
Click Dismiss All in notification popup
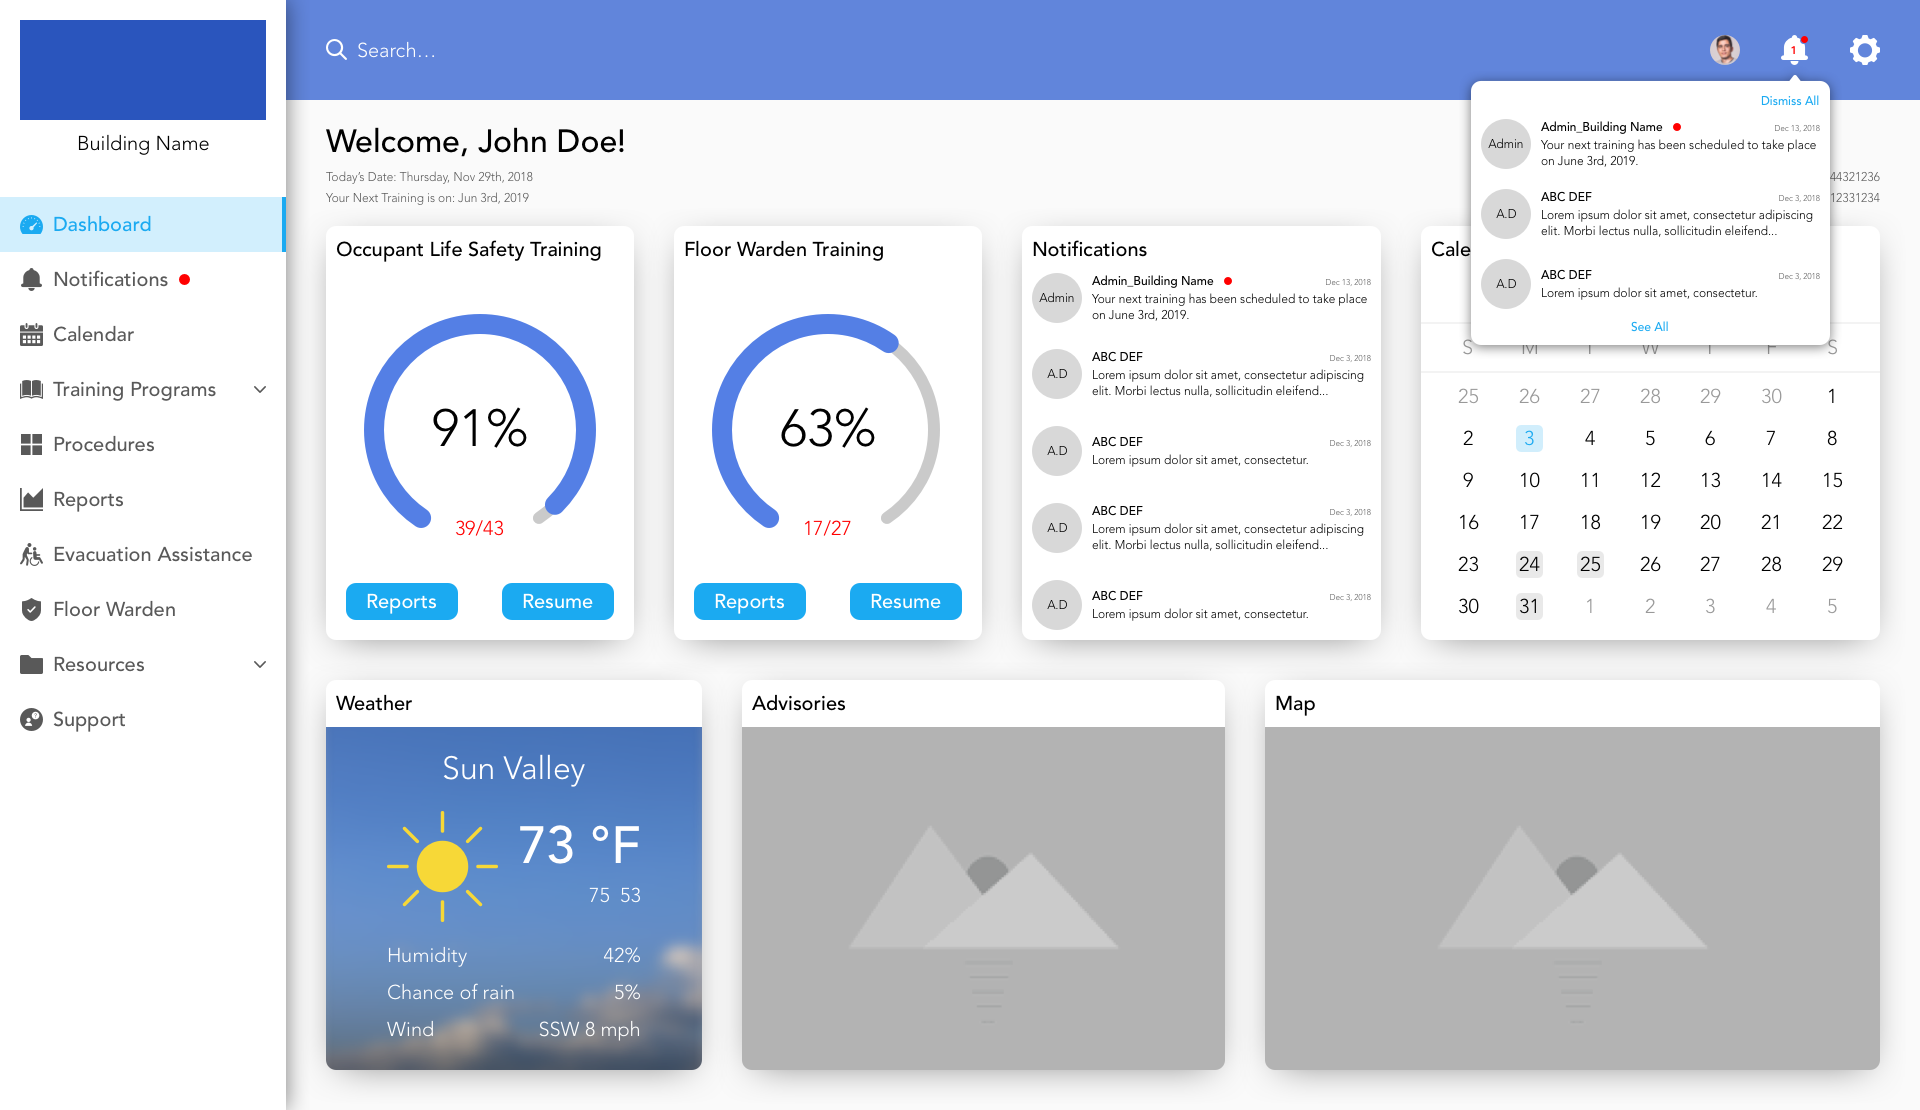tap(1789, 101)
